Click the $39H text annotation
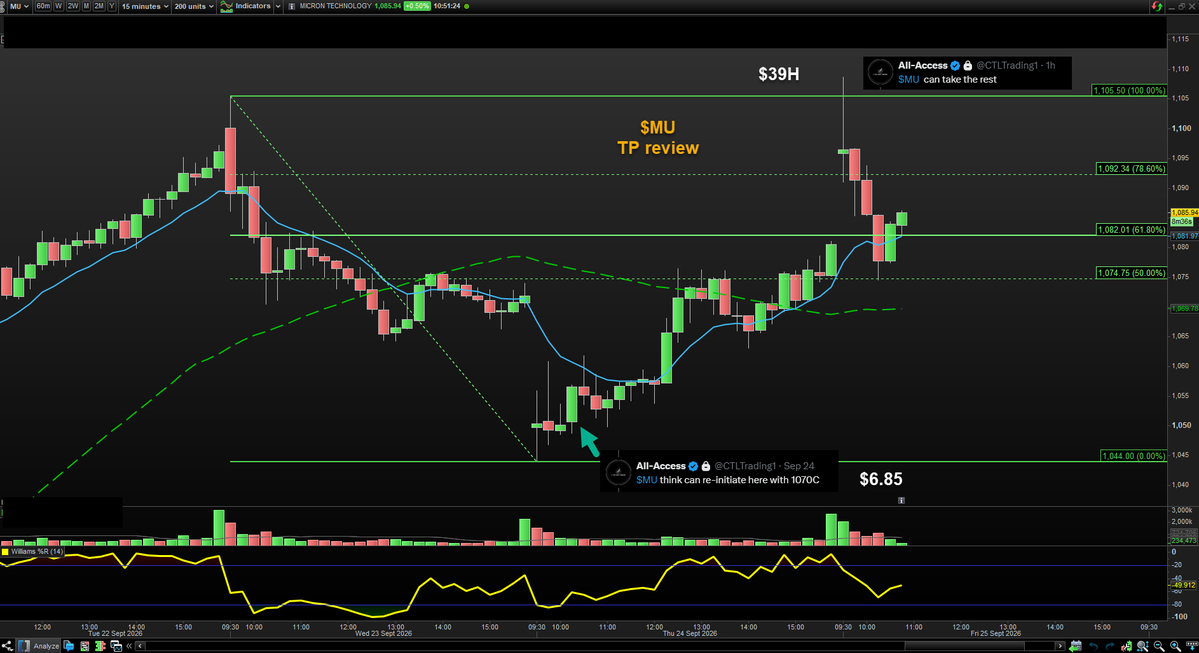Screen dimensions: 1199x653 point(778,74)
